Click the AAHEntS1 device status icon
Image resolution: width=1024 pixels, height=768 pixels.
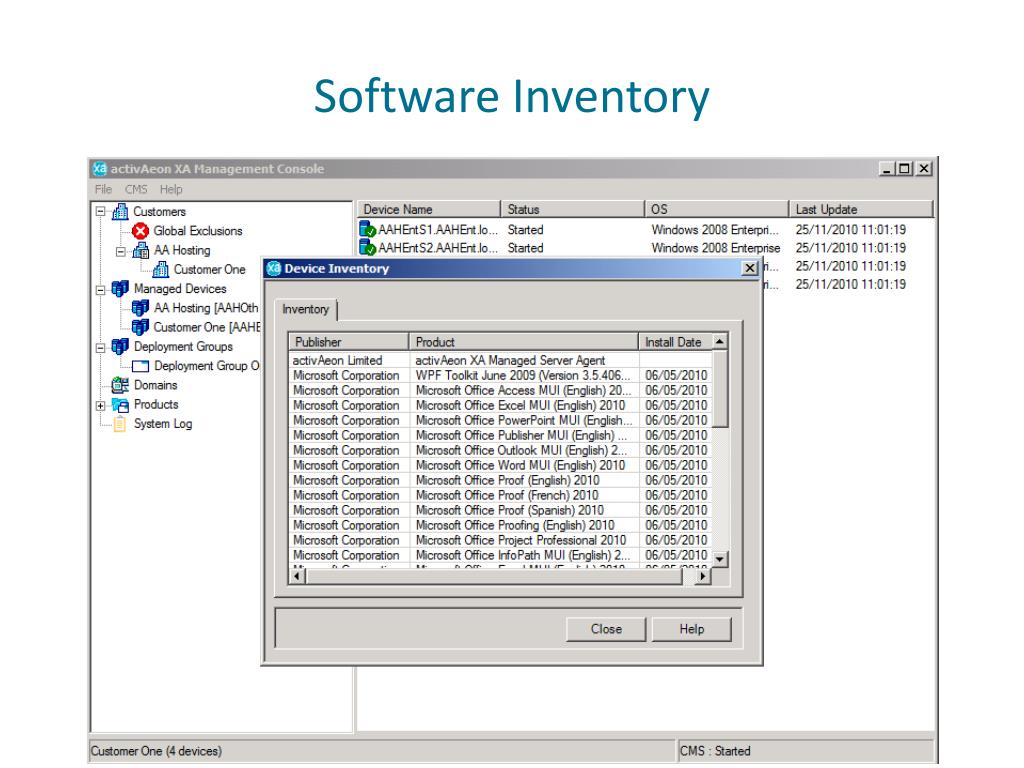(x=368, y=229)
